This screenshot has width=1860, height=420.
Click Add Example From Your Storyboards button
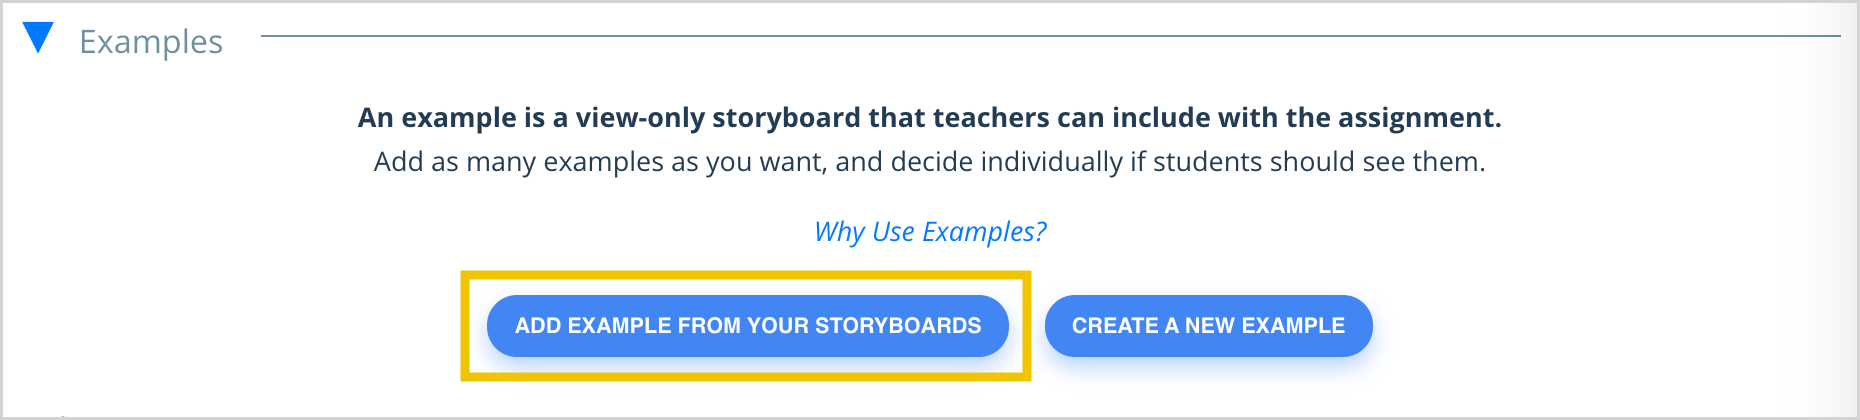[x=747, y=326]
